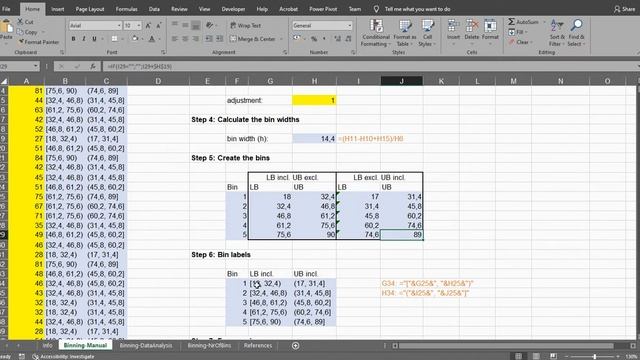Open Cell Styles gallery
640x360 pixels.
coord(427,33)
